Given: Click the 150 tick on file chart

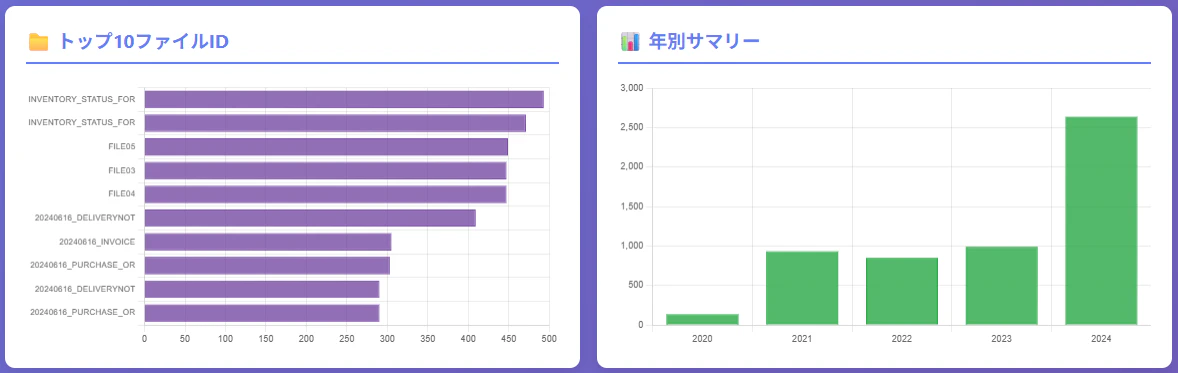Looking at the screenshot, I should coord(266,339).
